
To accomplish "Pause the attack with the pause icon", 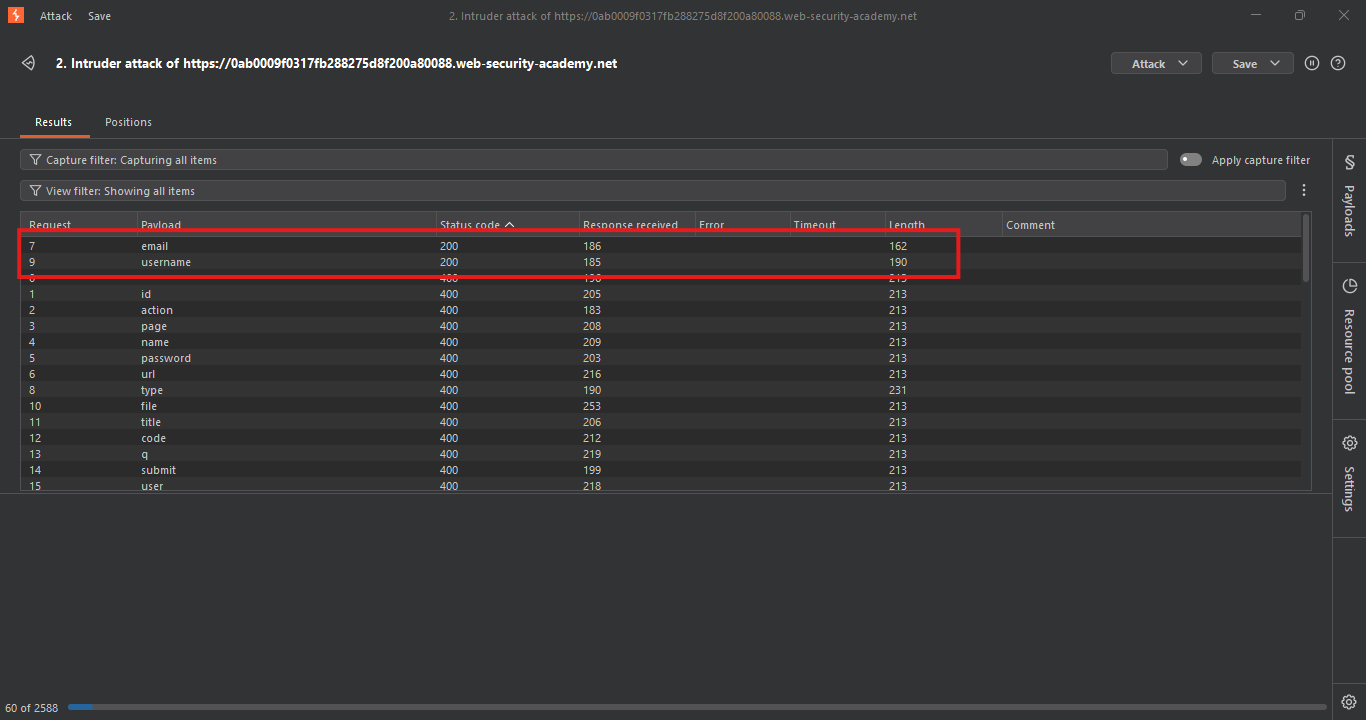I will pos(1312,63).
